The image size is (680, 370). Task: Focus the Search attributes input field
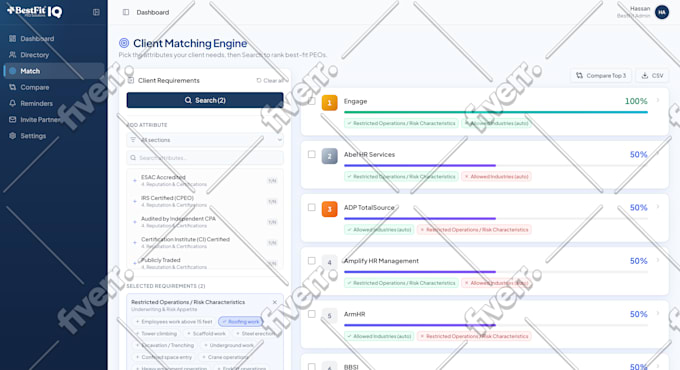[205, 158]
